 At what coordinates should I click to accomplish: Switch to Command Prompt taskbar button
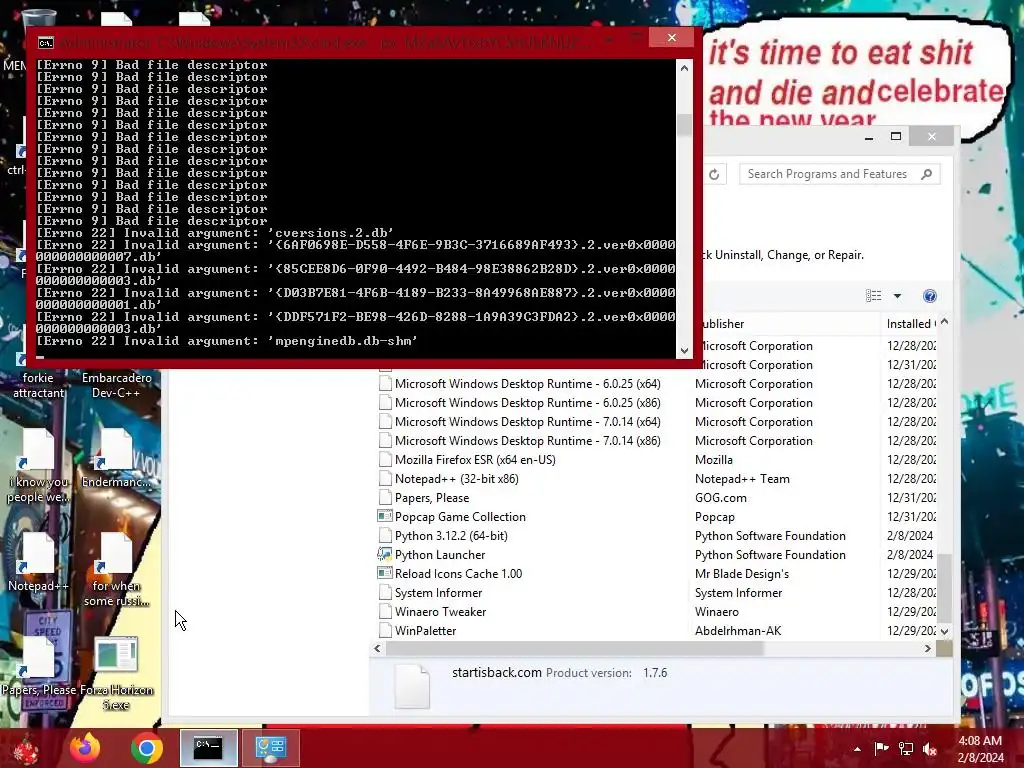(x=209, y=748)
